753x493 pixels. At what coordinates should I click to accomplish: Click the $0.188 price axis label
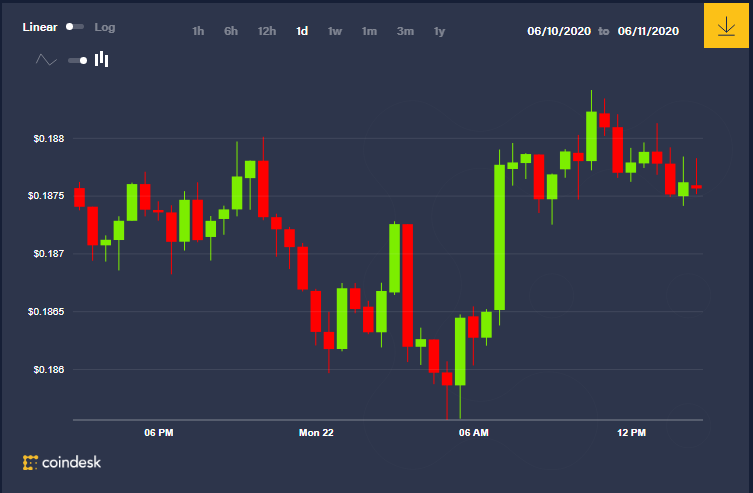[x=49, y=139]
